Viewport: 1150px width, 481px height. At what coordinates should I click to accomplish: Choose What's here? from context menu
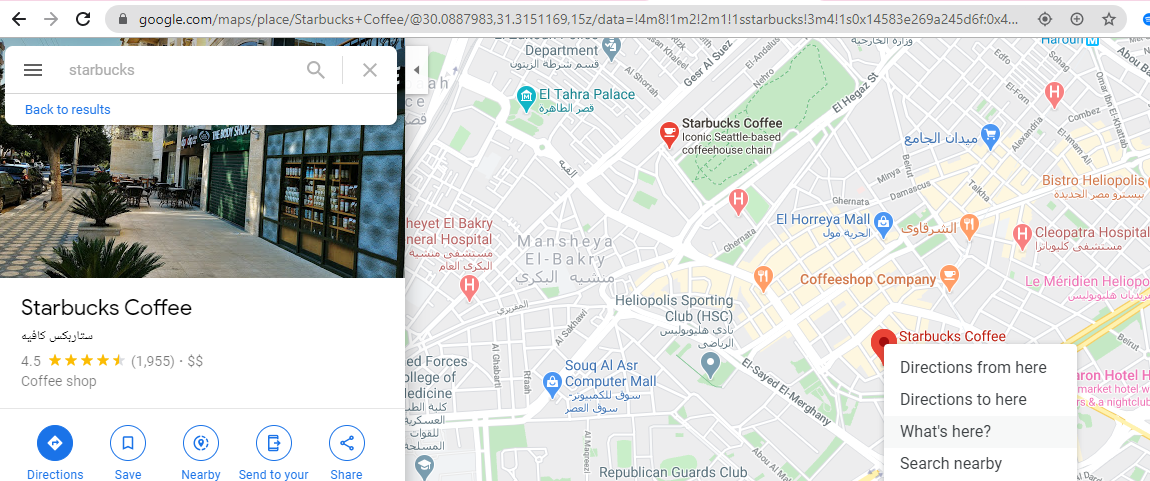pos(980,431)
